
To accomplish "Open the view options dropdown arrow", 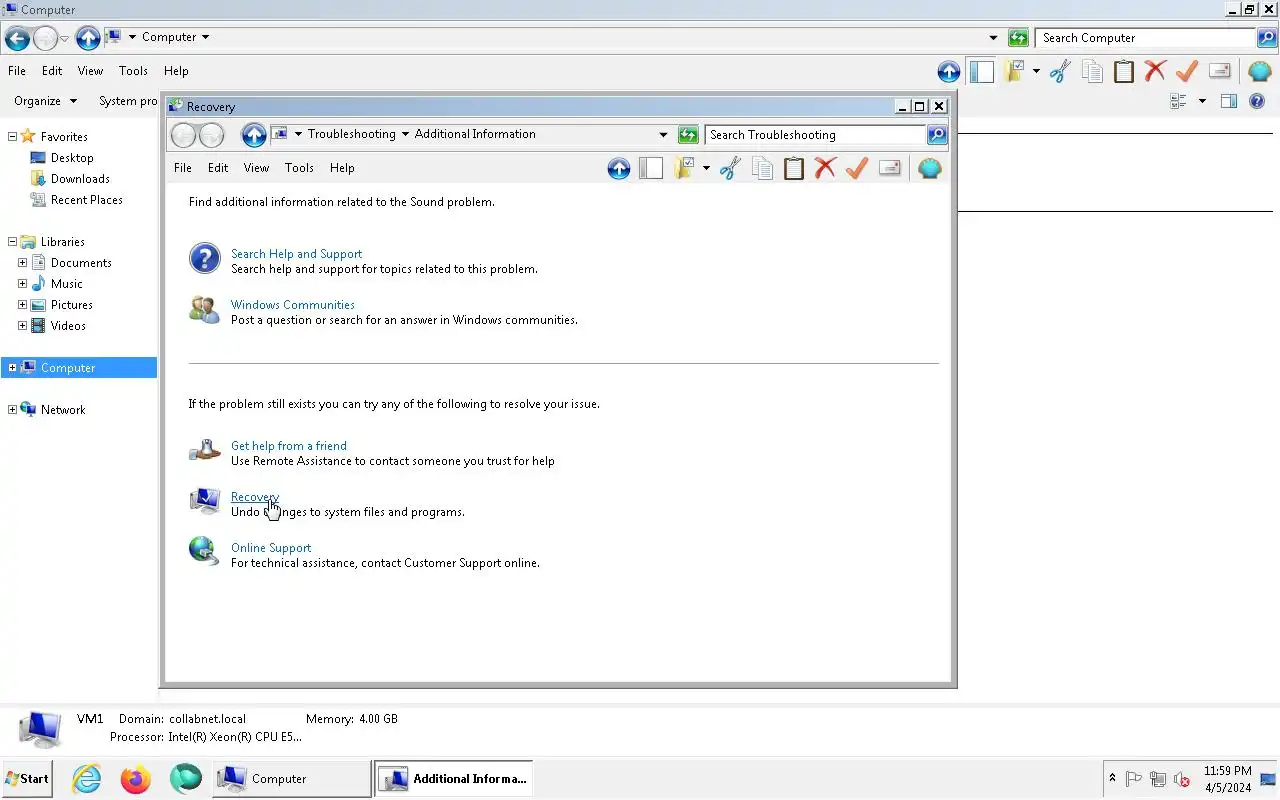I will tap(1202, 101).
